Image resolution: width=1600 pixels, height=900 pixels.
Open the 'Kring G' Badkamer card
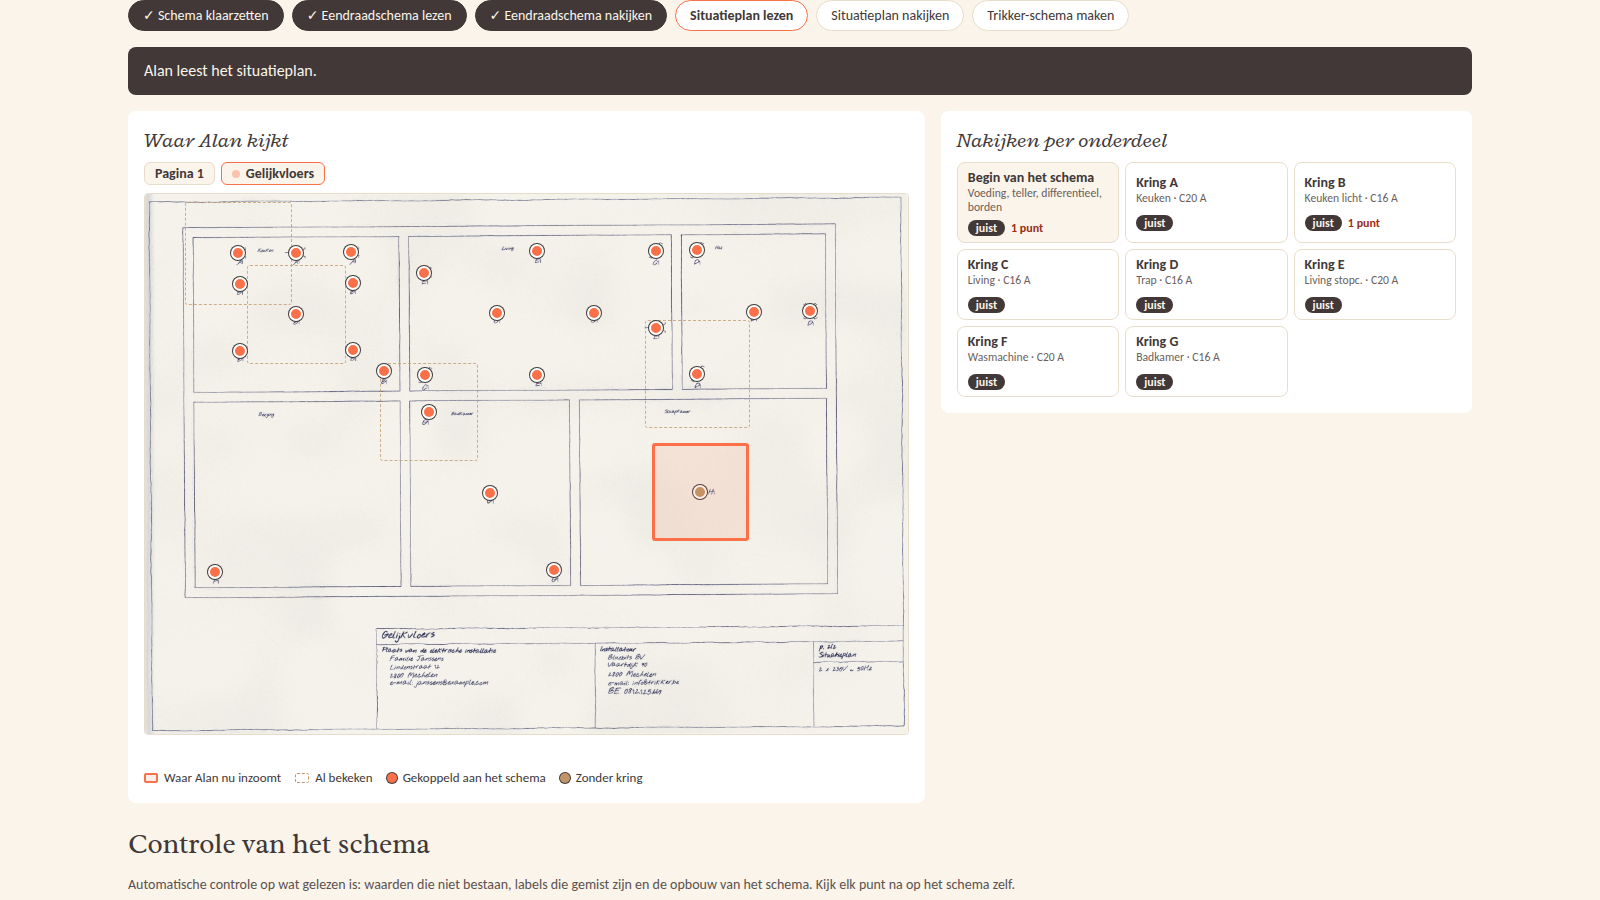[1206, 362]
